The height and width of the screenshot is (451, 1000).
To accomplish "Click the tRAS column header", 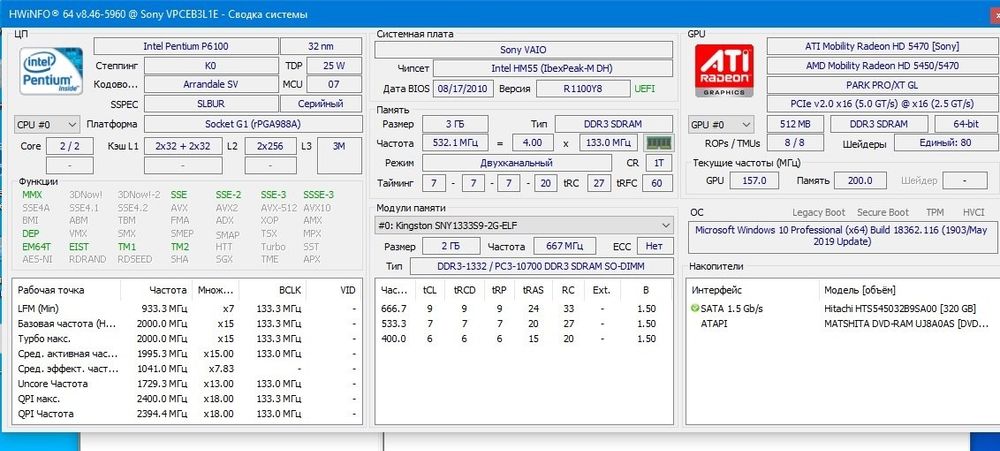I will tap(533, 290).
